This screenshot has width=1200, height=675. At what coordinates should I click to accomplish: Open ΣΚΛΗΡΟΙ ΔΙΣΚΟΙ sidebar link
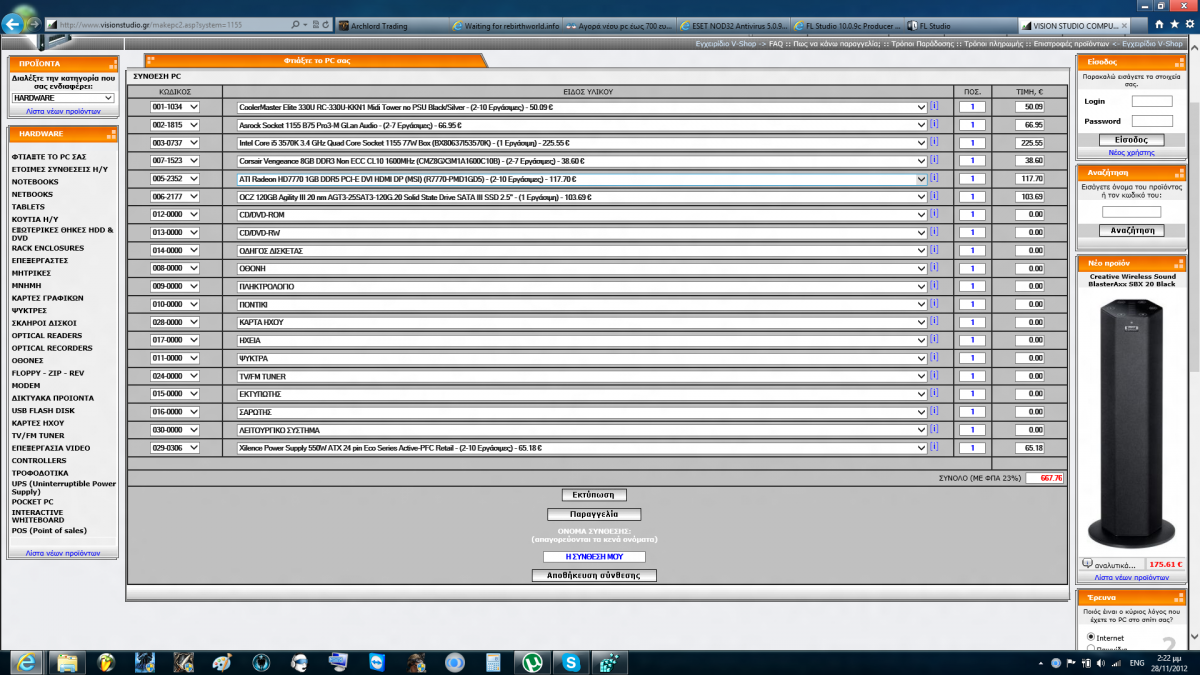pos(44,323)
